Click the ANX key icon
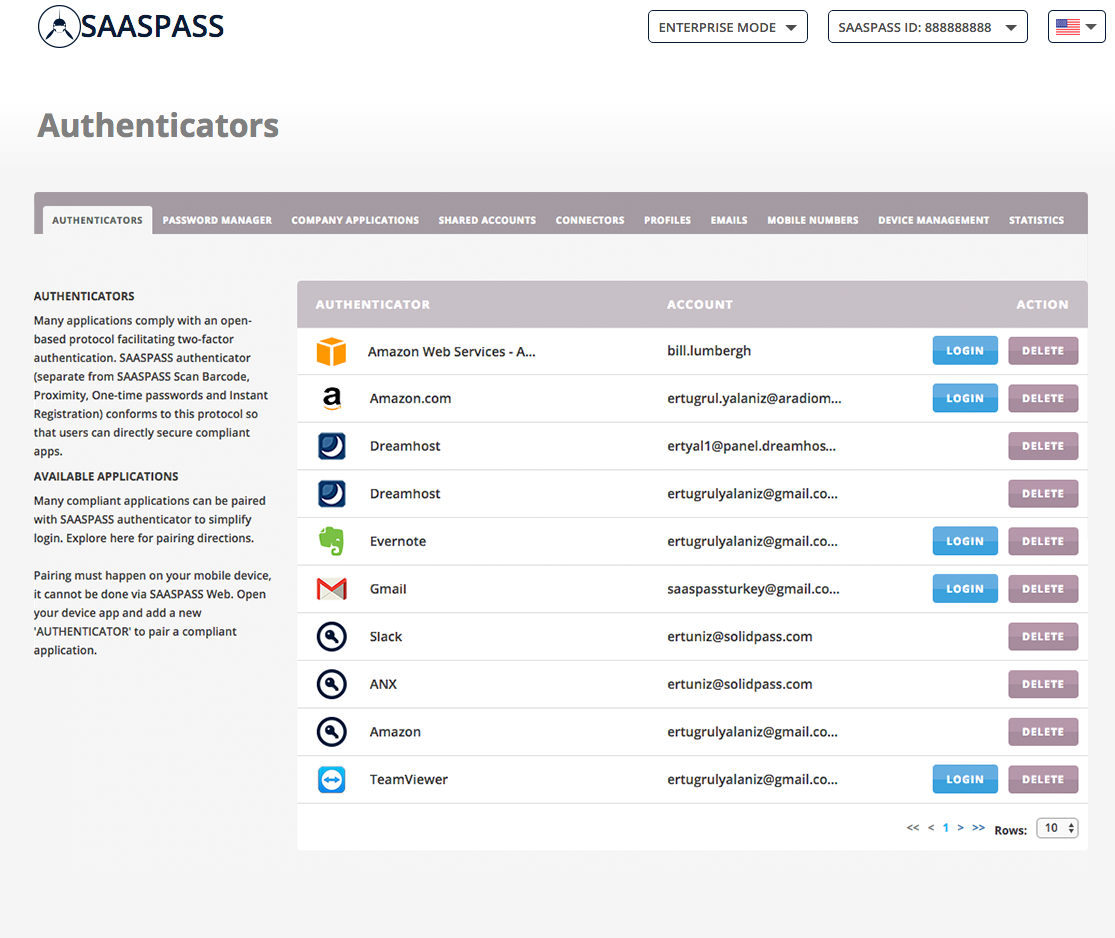The width and height of the screenshot is (1115, 938). [331, 684]
